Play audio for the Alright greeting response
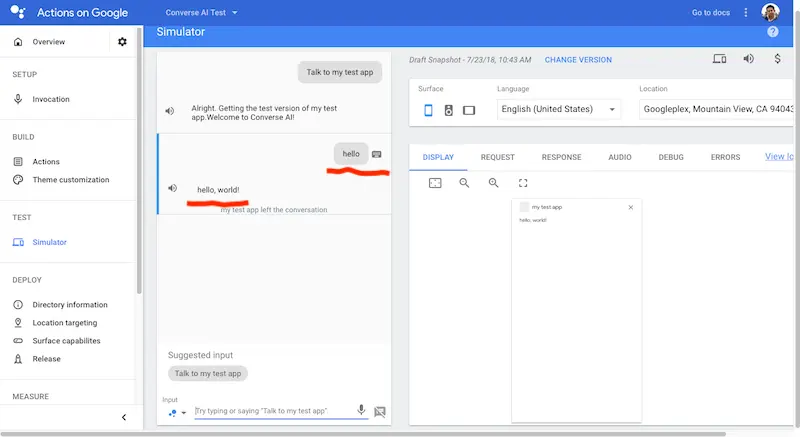 pyautogui.click(x=169, y=111)
